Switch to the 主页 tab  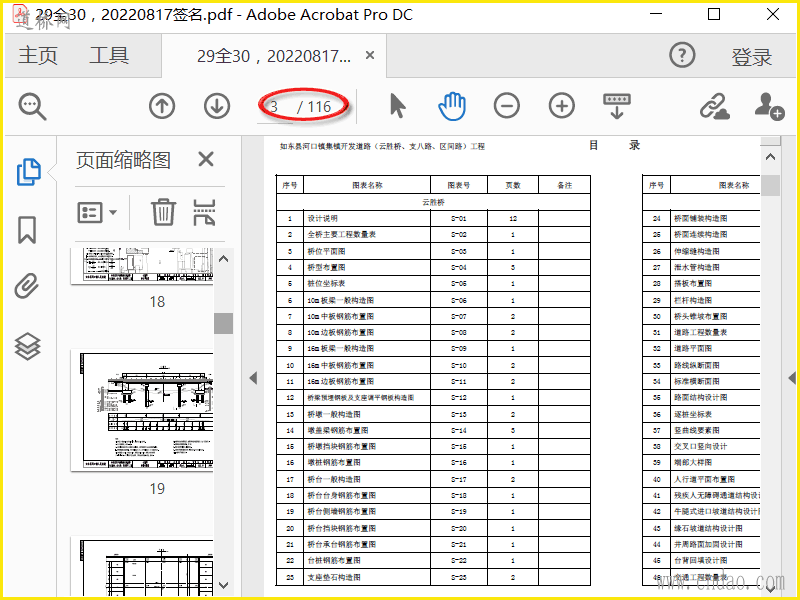[x=38, y=56]
